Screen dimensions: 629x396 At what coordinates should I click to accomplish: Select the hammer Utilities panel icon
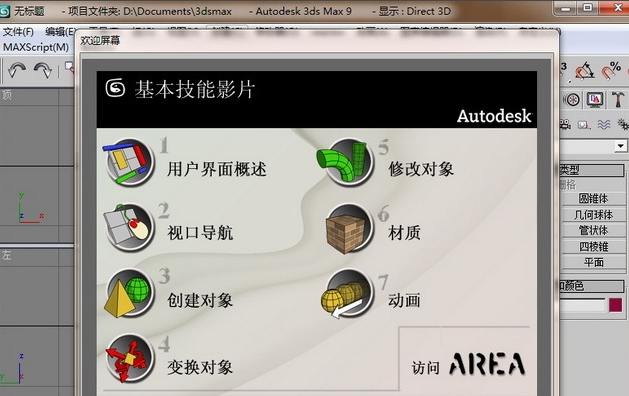618,99
